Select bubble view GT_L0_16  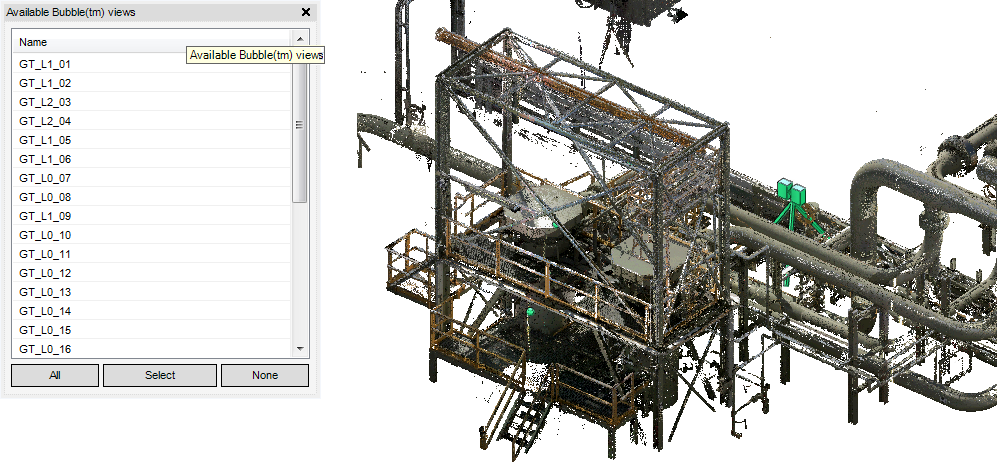151,349
